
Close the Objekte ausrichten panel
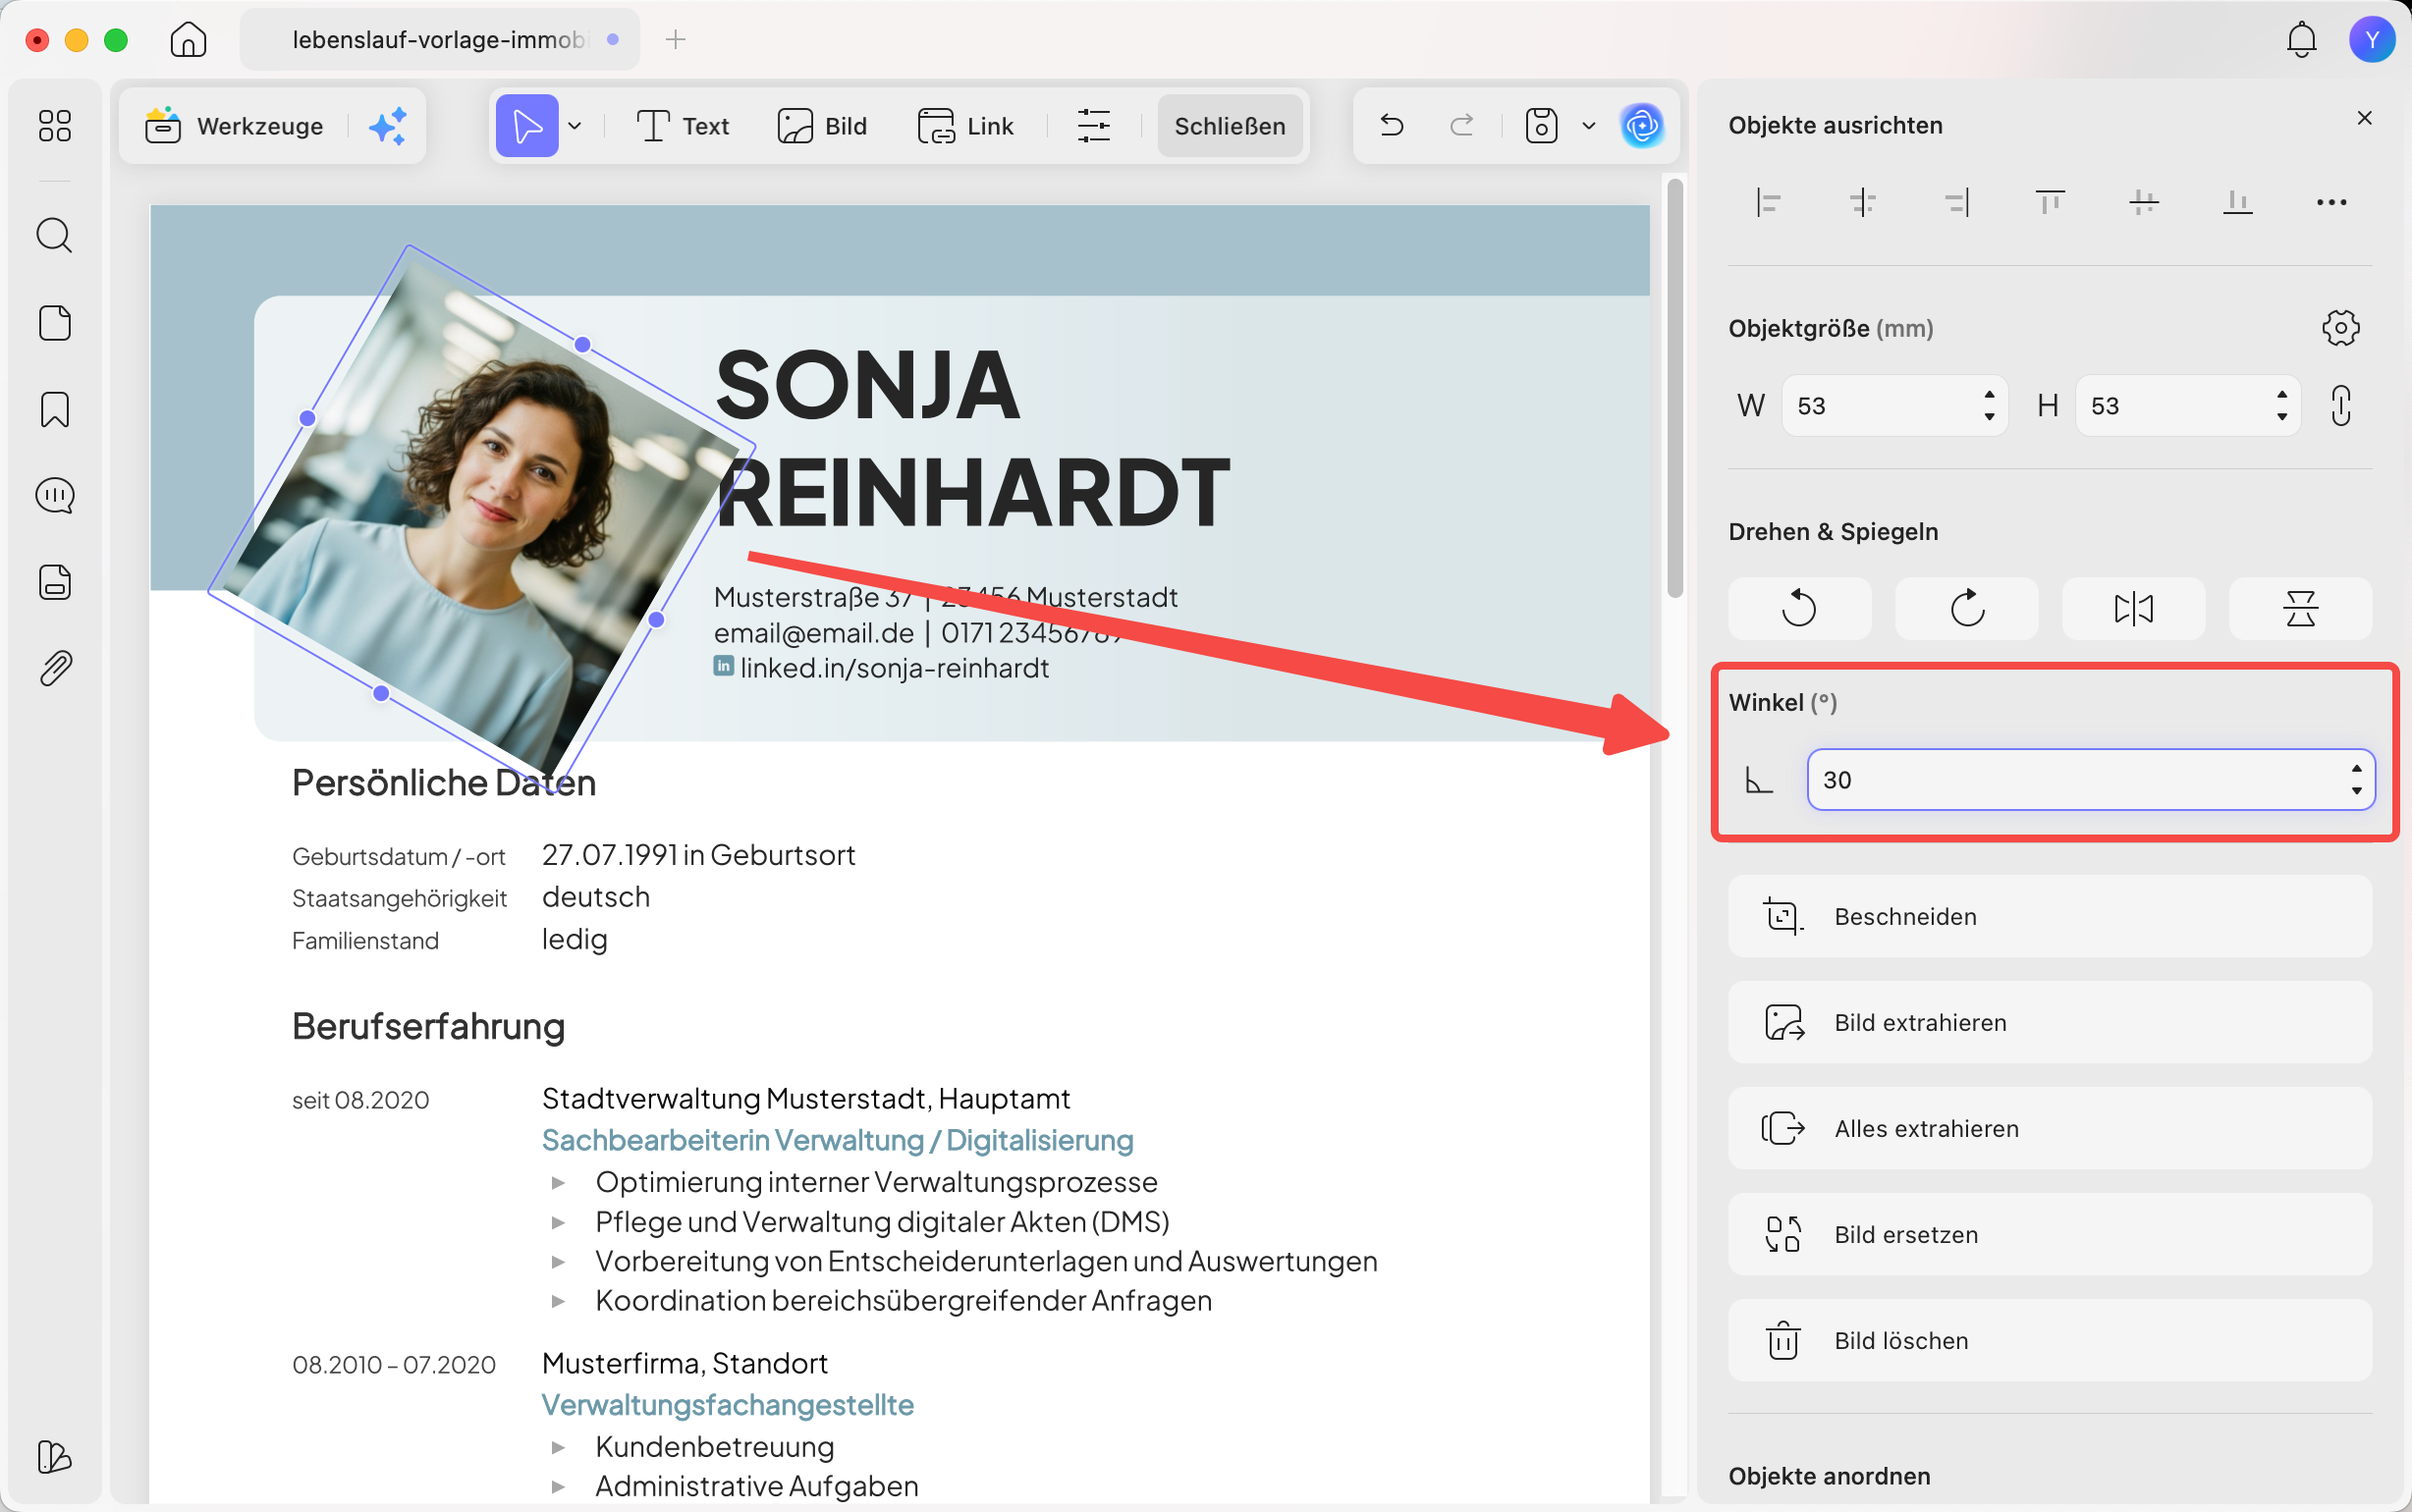tap(2365, 118)
